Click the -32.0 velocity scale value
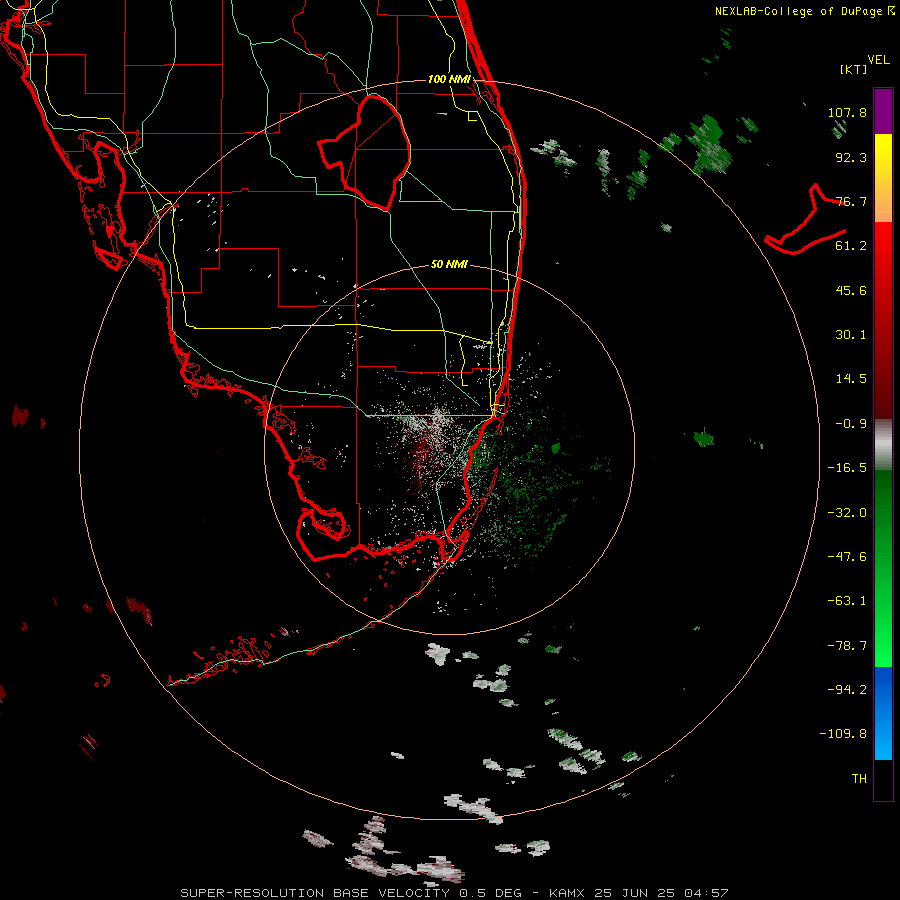Screen dimensions: 900x900 (x=847, y=513)
